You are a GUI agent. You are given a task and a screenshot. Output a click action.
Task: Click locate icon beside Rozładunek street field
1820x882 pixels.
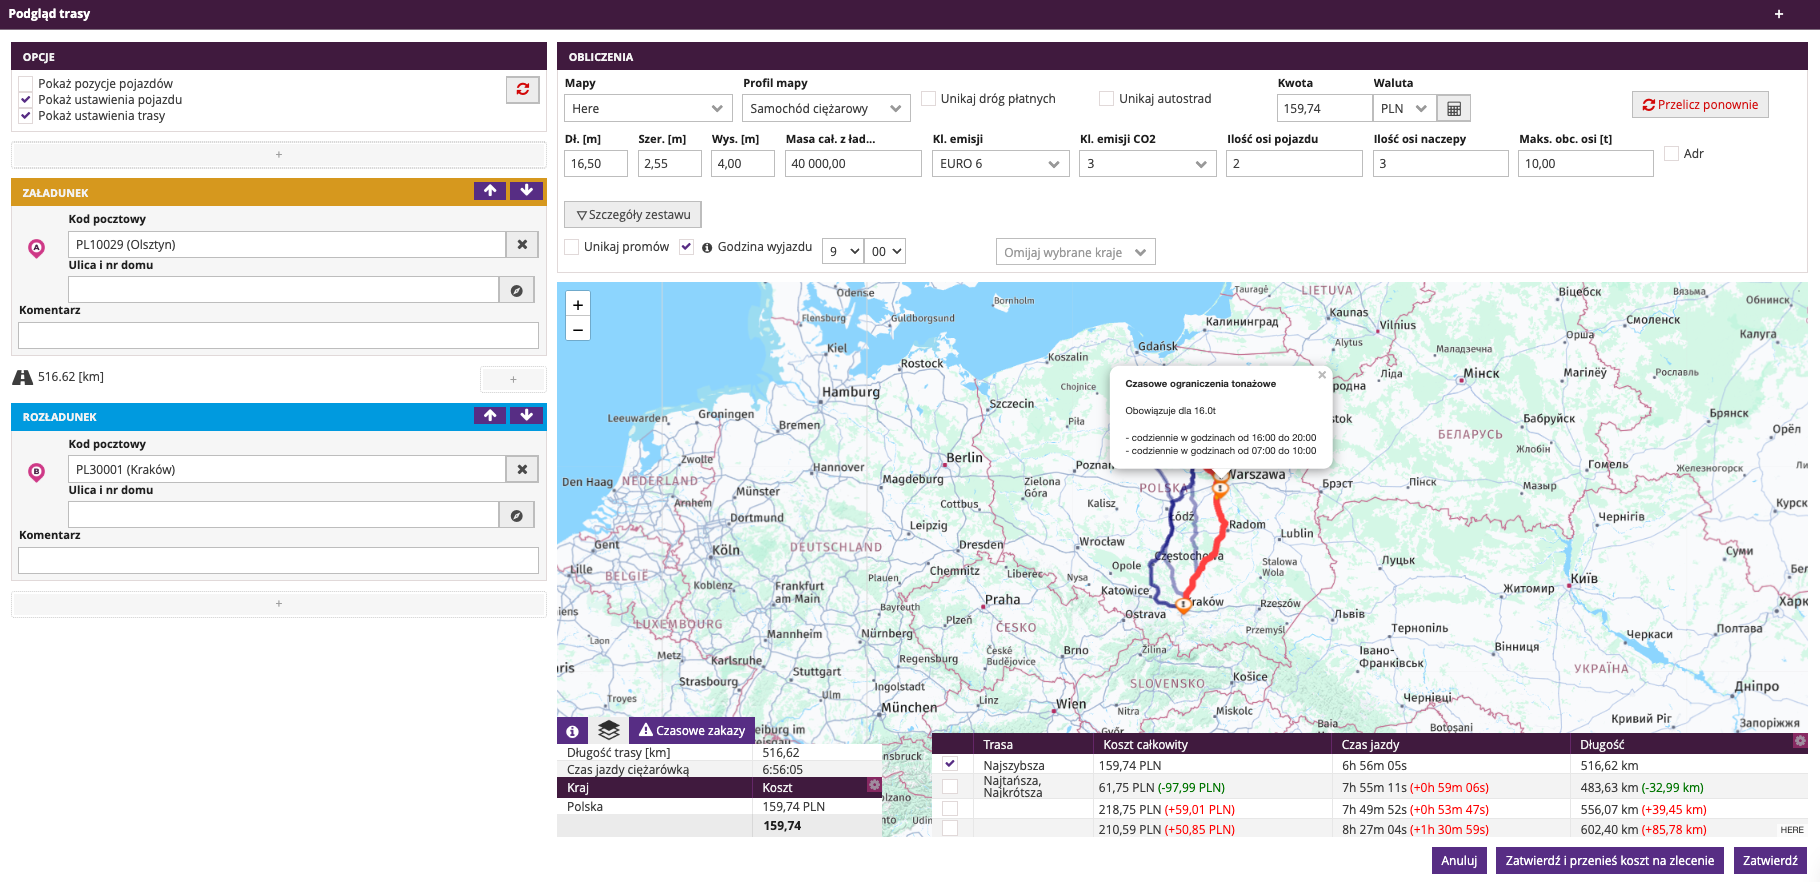pos(516,515)
